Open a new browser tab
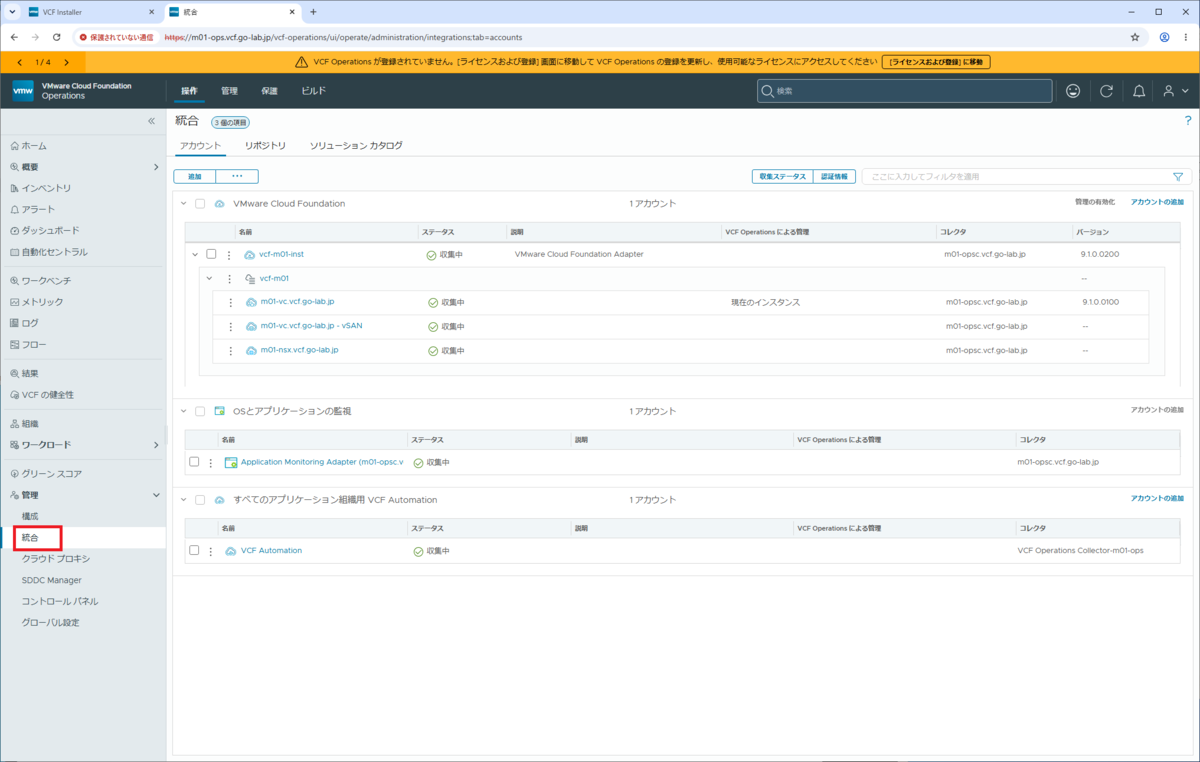Screen dimensions: 1200x762 click(x=313, y=12)
